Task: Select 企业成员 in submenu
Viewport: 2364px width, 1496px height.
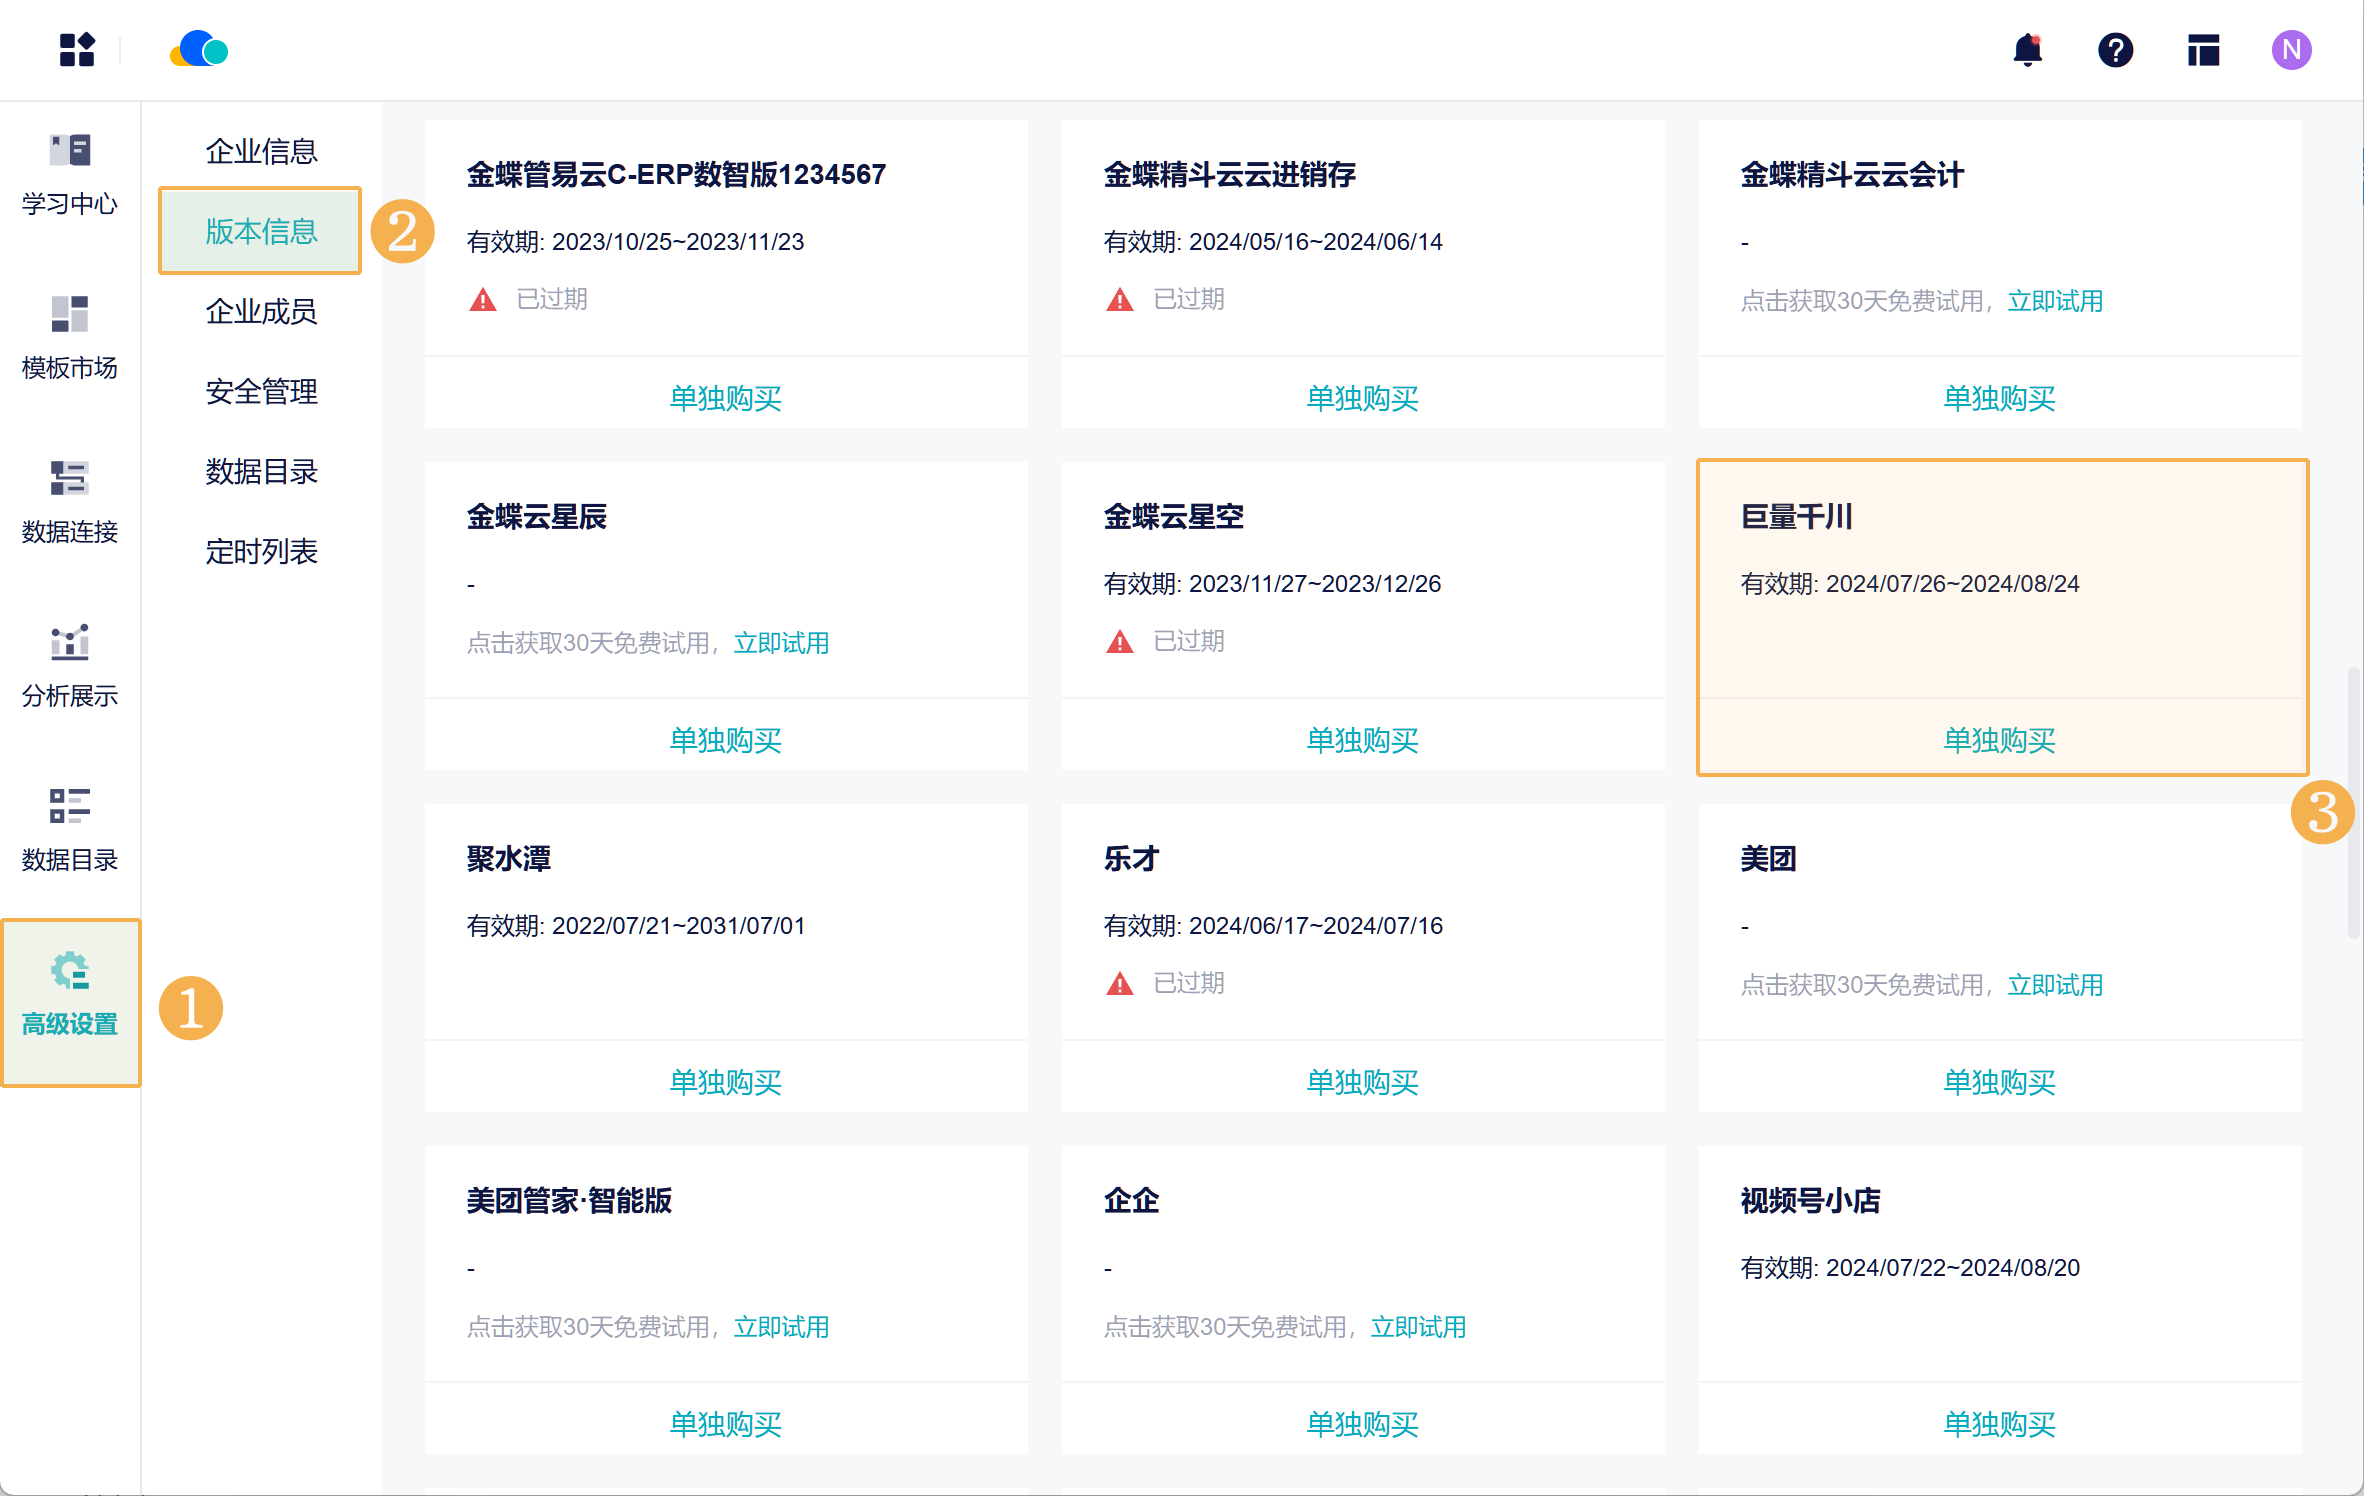Action: [261, 311]
